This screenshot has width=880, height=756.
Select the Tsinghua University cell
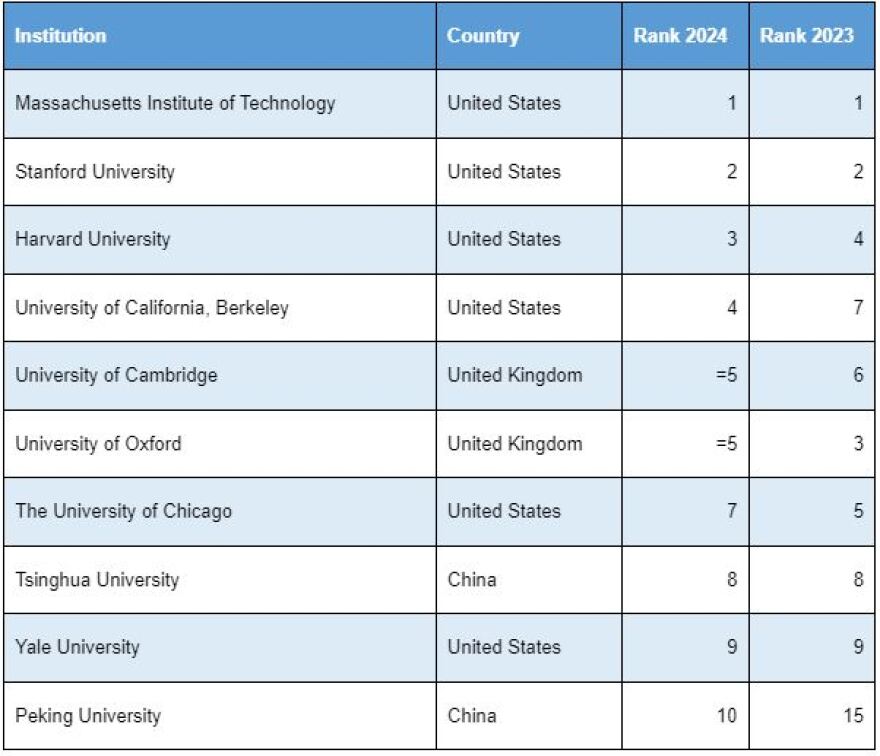(x=97, y=579)
